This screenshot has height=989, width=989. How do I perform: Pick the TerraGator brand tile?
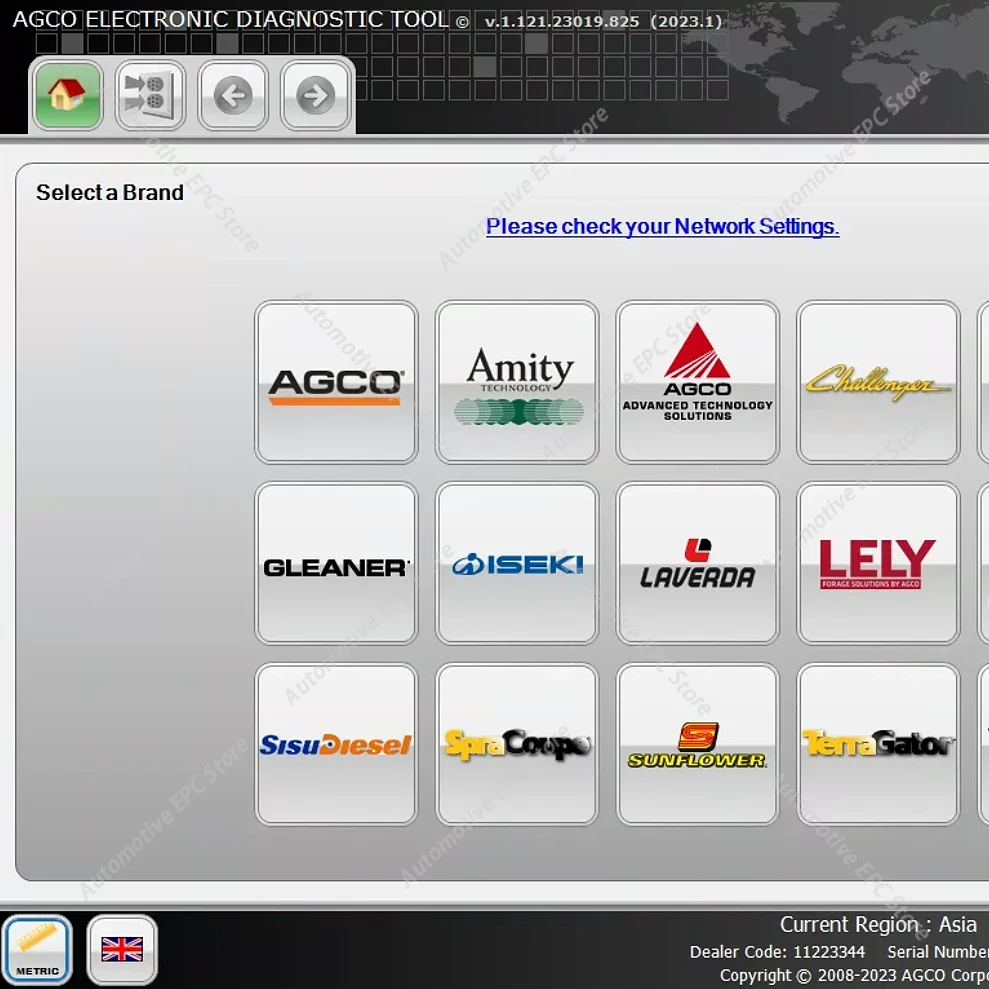point(878,745)
